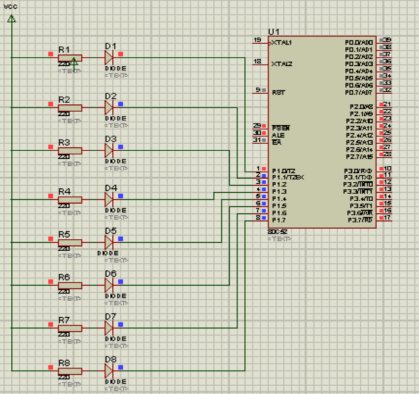Image resolution: width=419 pixels, height=394 pixels.
Task: Select pin P1.7 numbered 8
Action: coord(261,219)
